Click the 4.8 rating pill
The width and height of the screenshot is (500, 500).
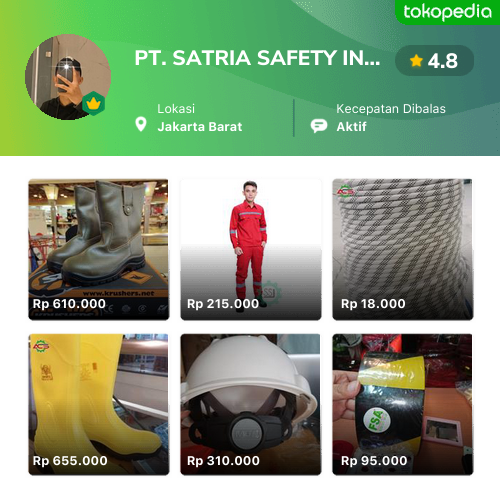434,61
